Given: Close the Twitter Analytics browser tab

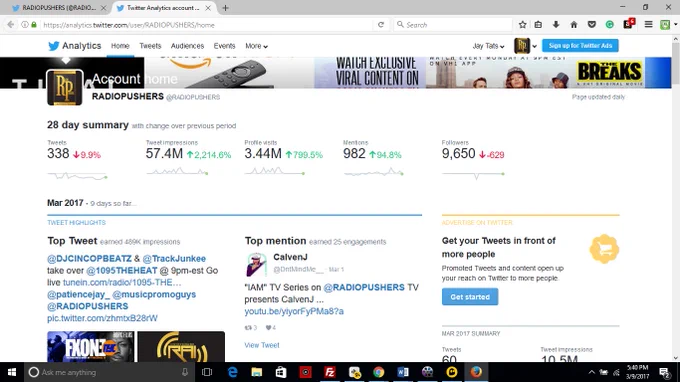Looking at the screenshot, I should (x=208, y=8).
